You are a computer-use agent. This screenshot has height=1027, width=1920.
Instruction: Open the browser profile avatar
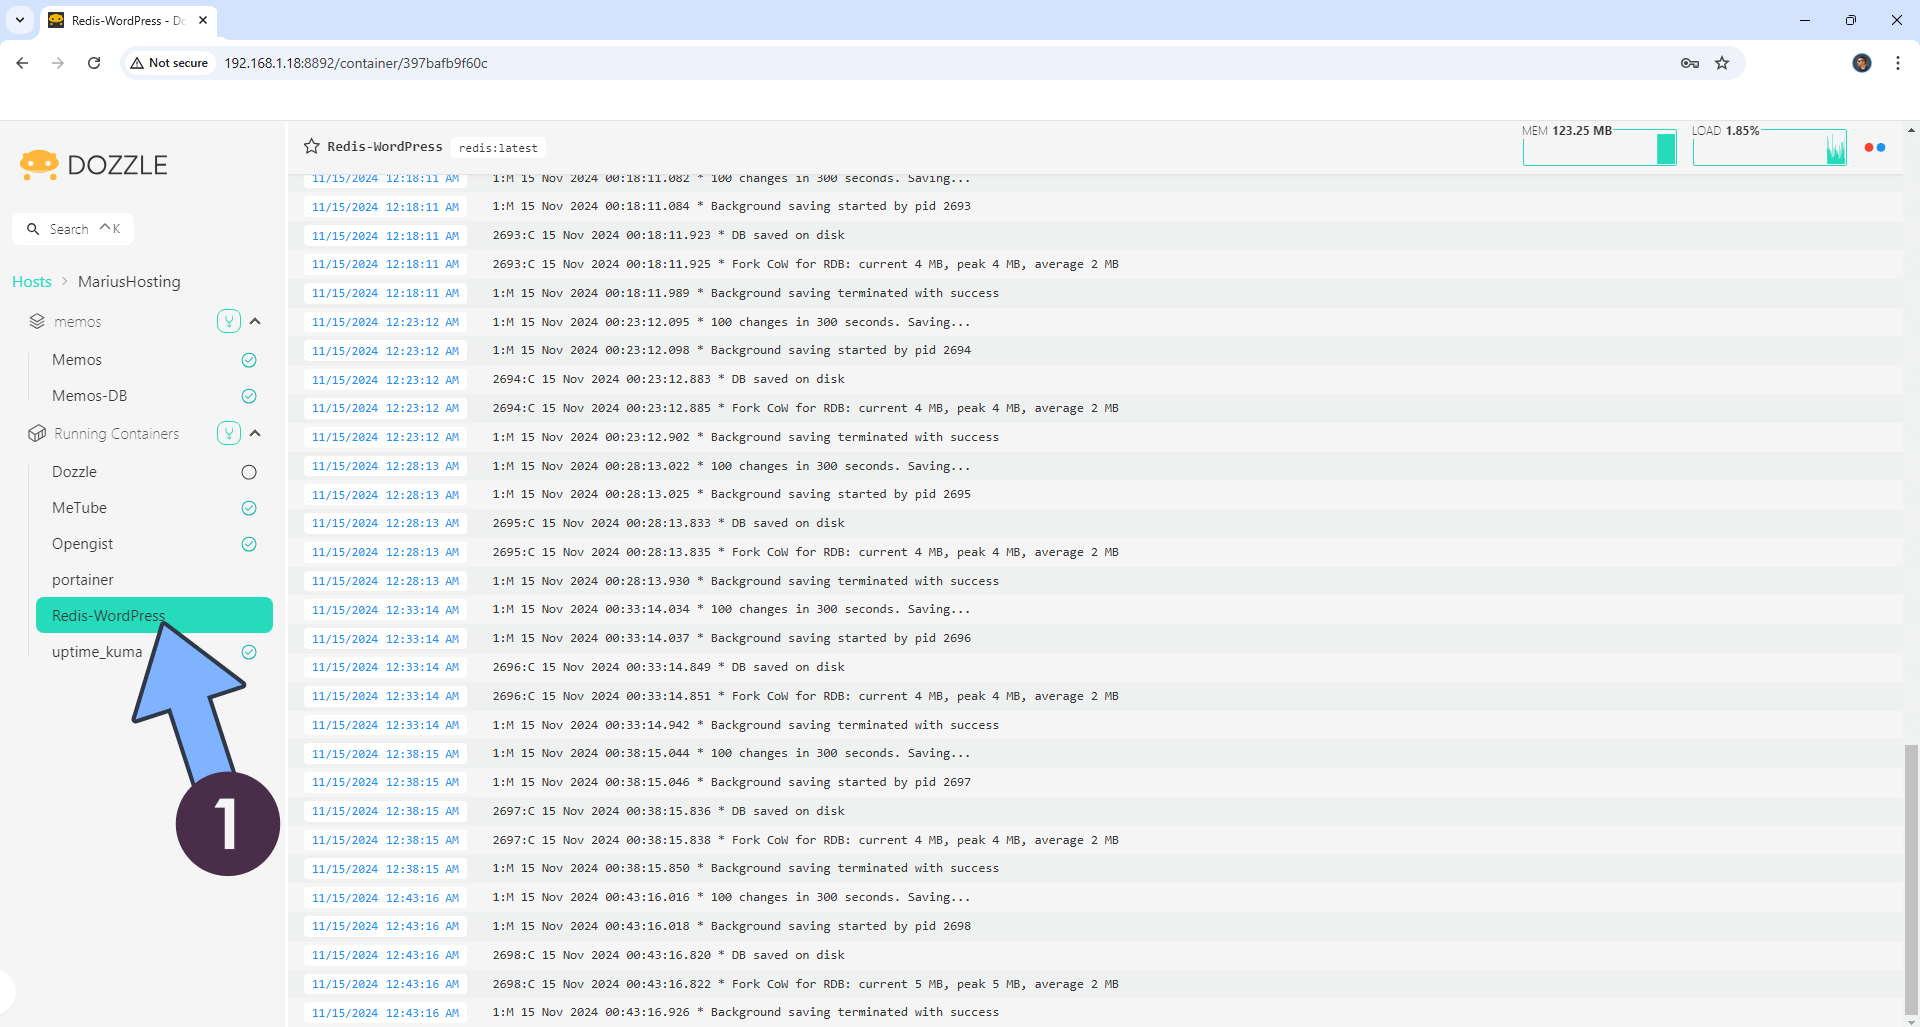click(x=1862, y=63)
